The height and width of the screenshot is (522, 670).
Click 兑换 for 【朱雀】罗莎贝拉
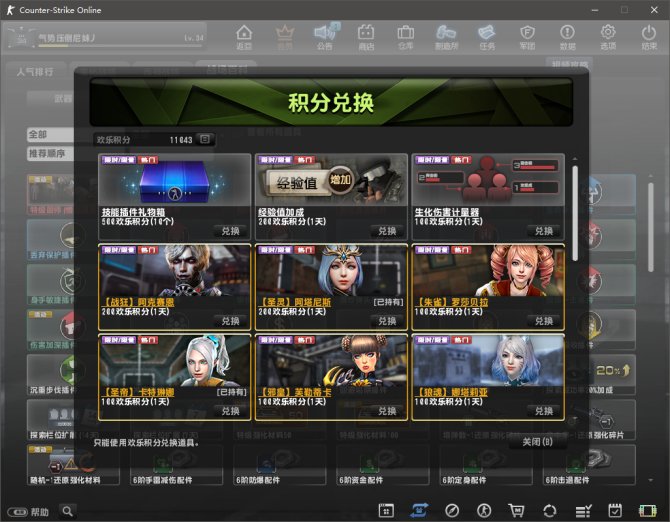544,321
